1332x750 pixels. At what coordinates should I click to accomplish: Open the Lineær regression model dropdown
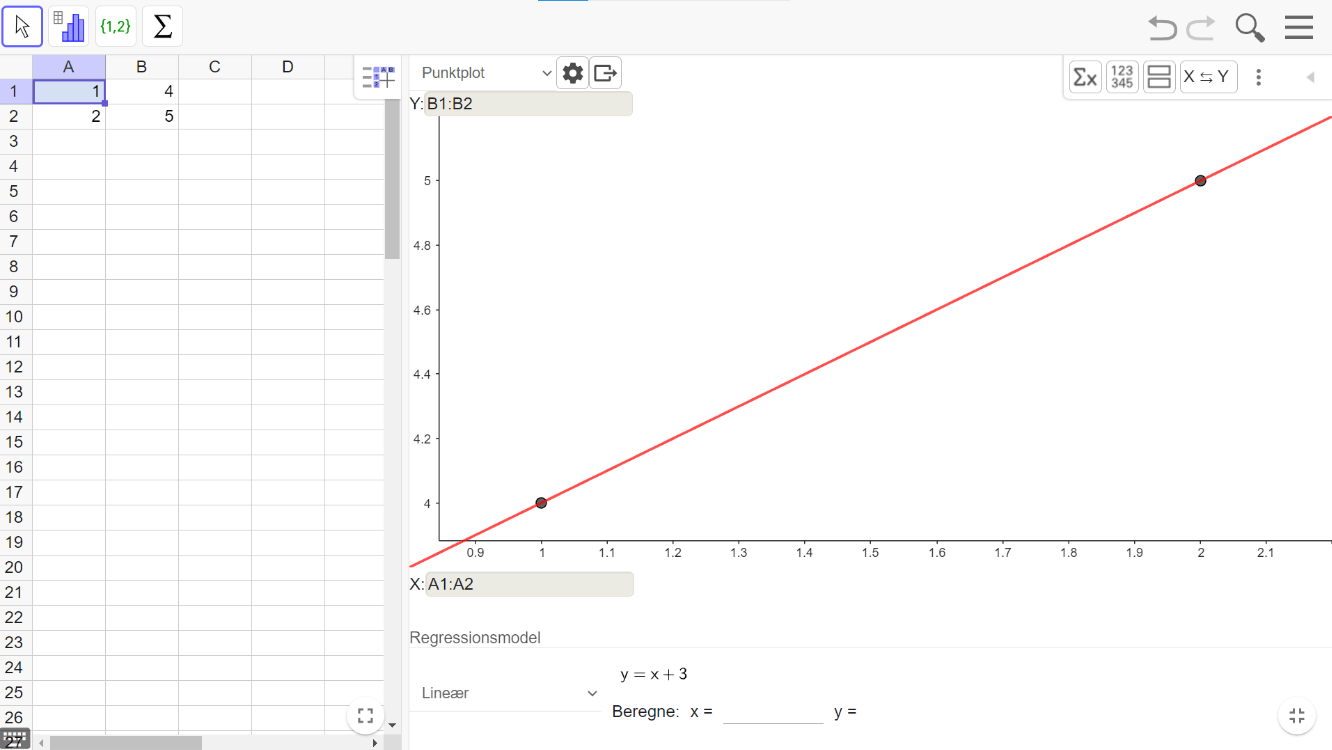tap(509, 693)
